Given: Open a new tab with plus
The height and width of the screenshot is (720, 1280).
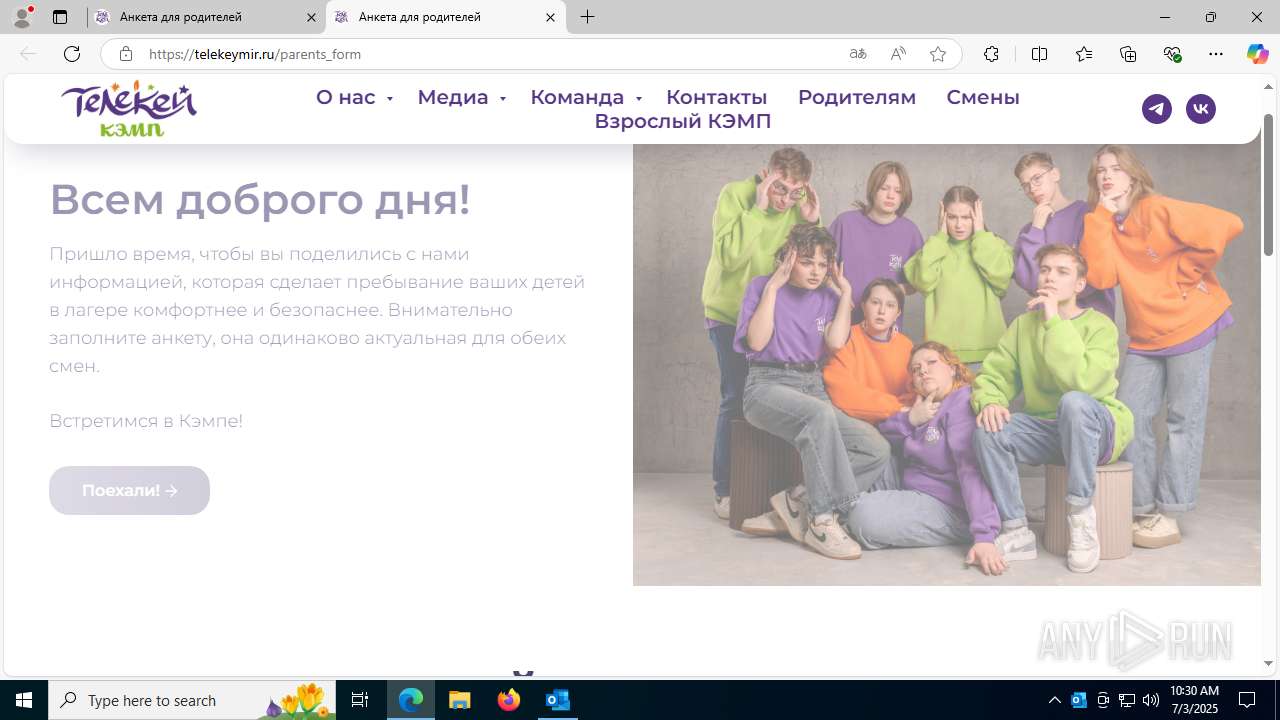Looking at the screenshot, I should point(588,17).
